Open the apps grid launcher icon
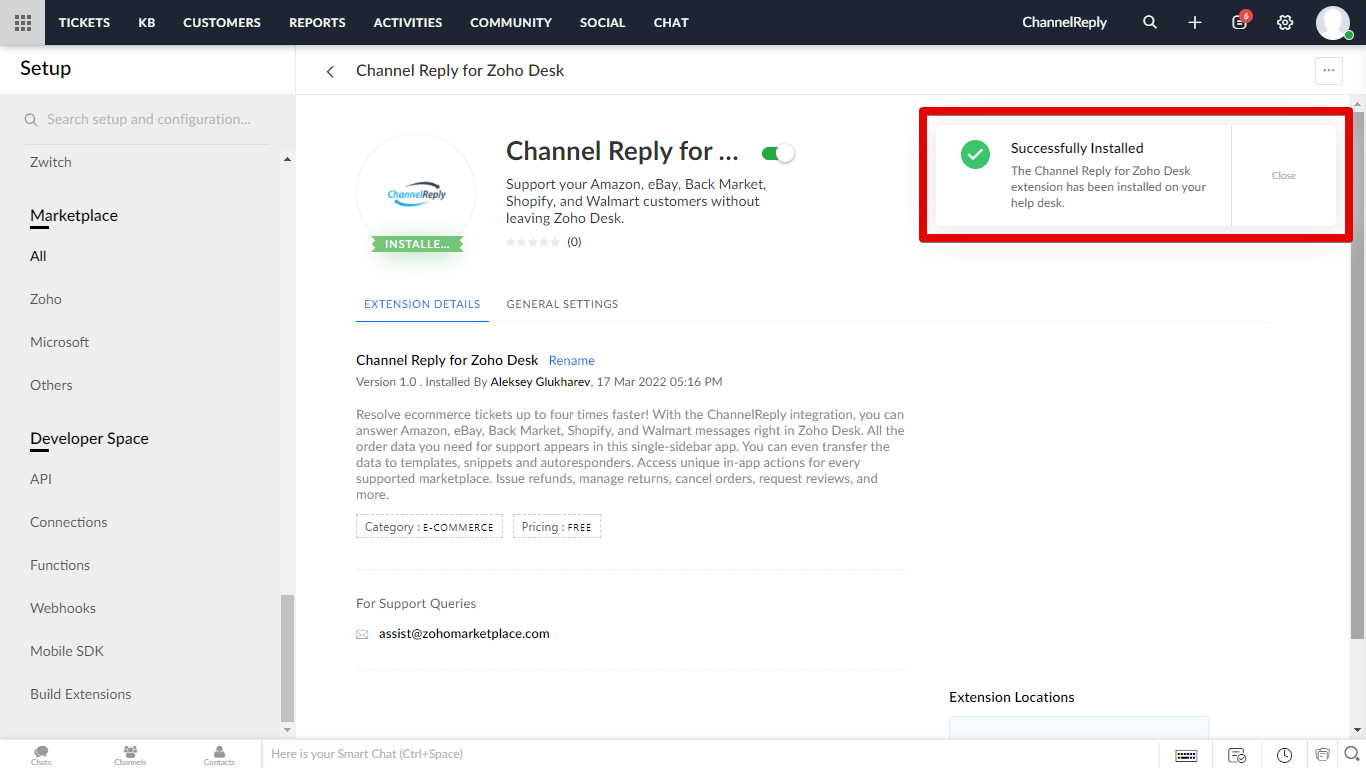1366x768 pixels. click(x=22, y=22)
